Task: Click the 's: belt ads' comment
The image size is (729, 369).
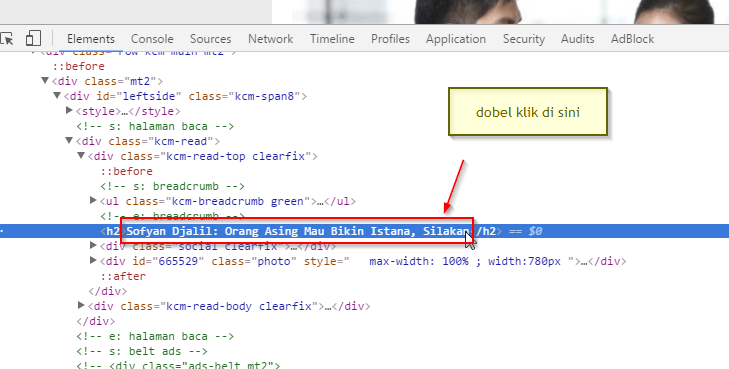Action: 142,351
